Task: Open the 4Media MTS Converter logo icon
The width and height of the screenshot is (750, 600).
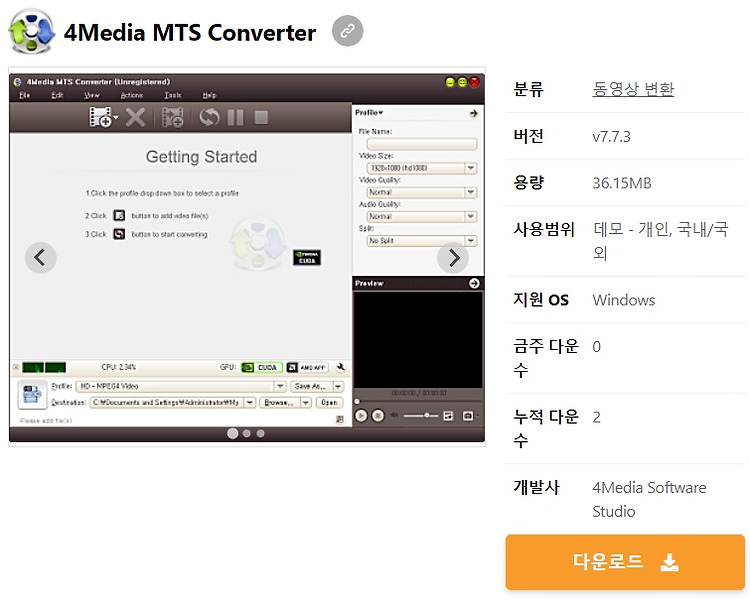Action: [x=32, y=31]
